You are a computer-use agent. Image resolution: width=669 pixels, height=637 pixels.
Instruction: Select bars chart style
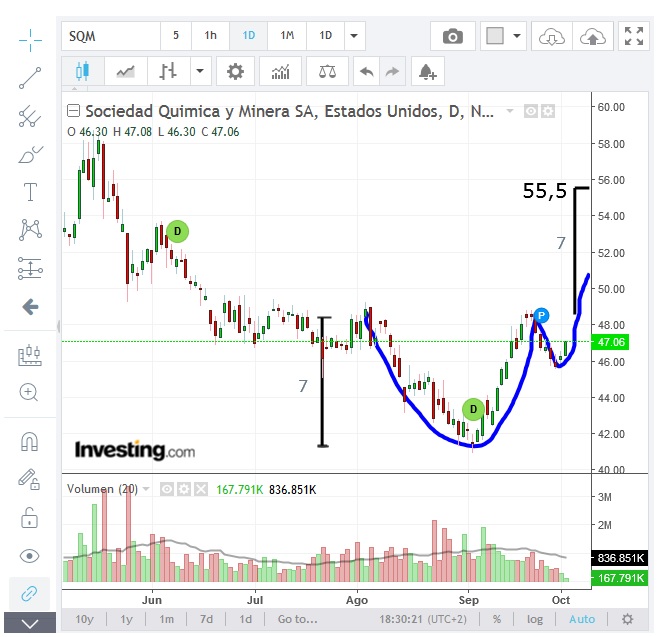168,71
